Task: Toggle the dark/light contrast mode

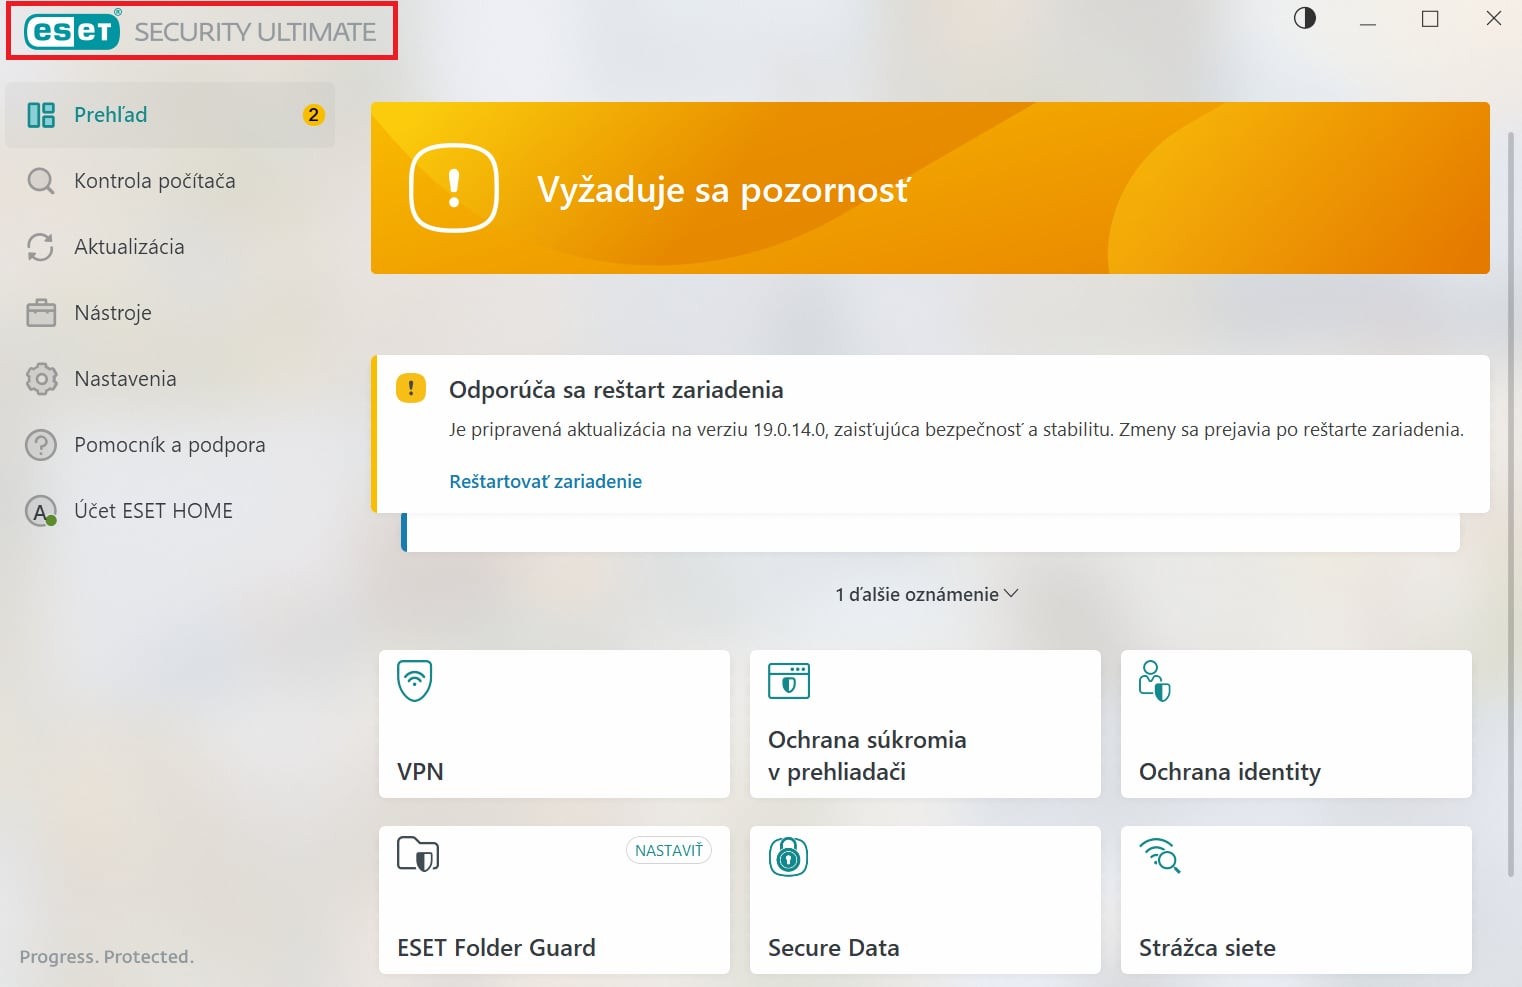Action: [x=1305, y=19]
